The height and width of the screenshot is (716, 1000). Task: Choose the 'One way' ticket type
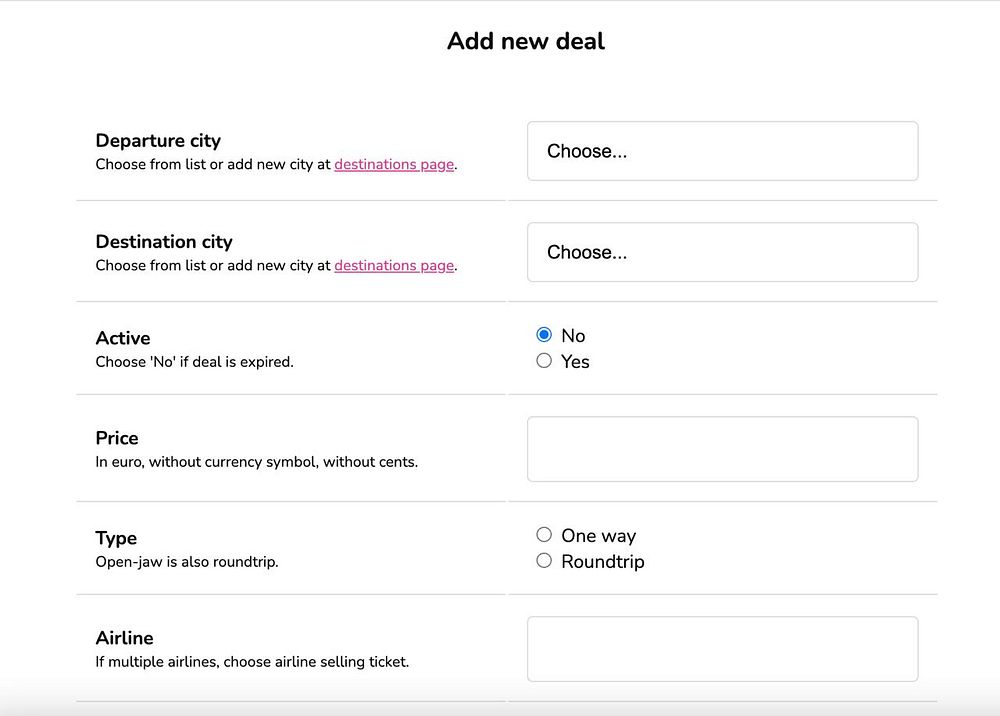click(544, 535)
